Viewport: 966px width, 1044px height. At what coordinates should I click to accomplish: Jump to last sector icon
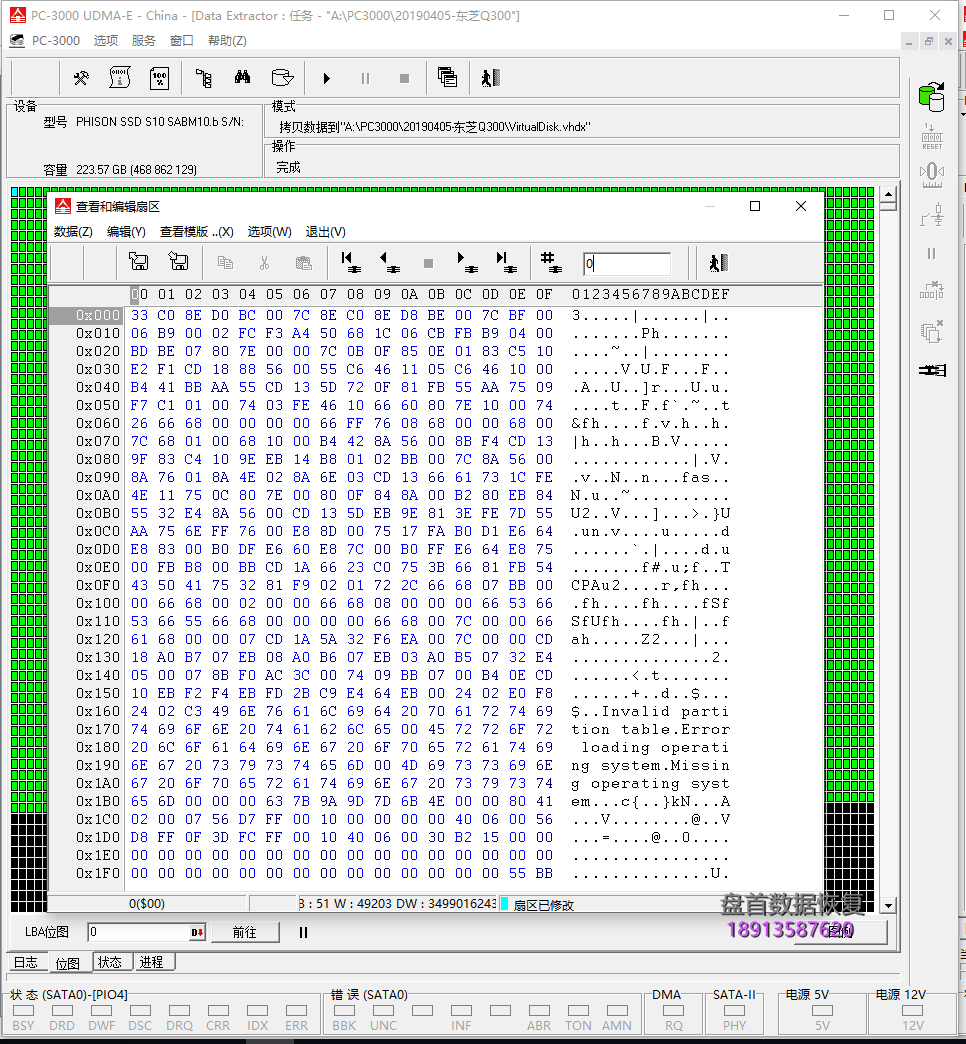(x=507, y=262)
